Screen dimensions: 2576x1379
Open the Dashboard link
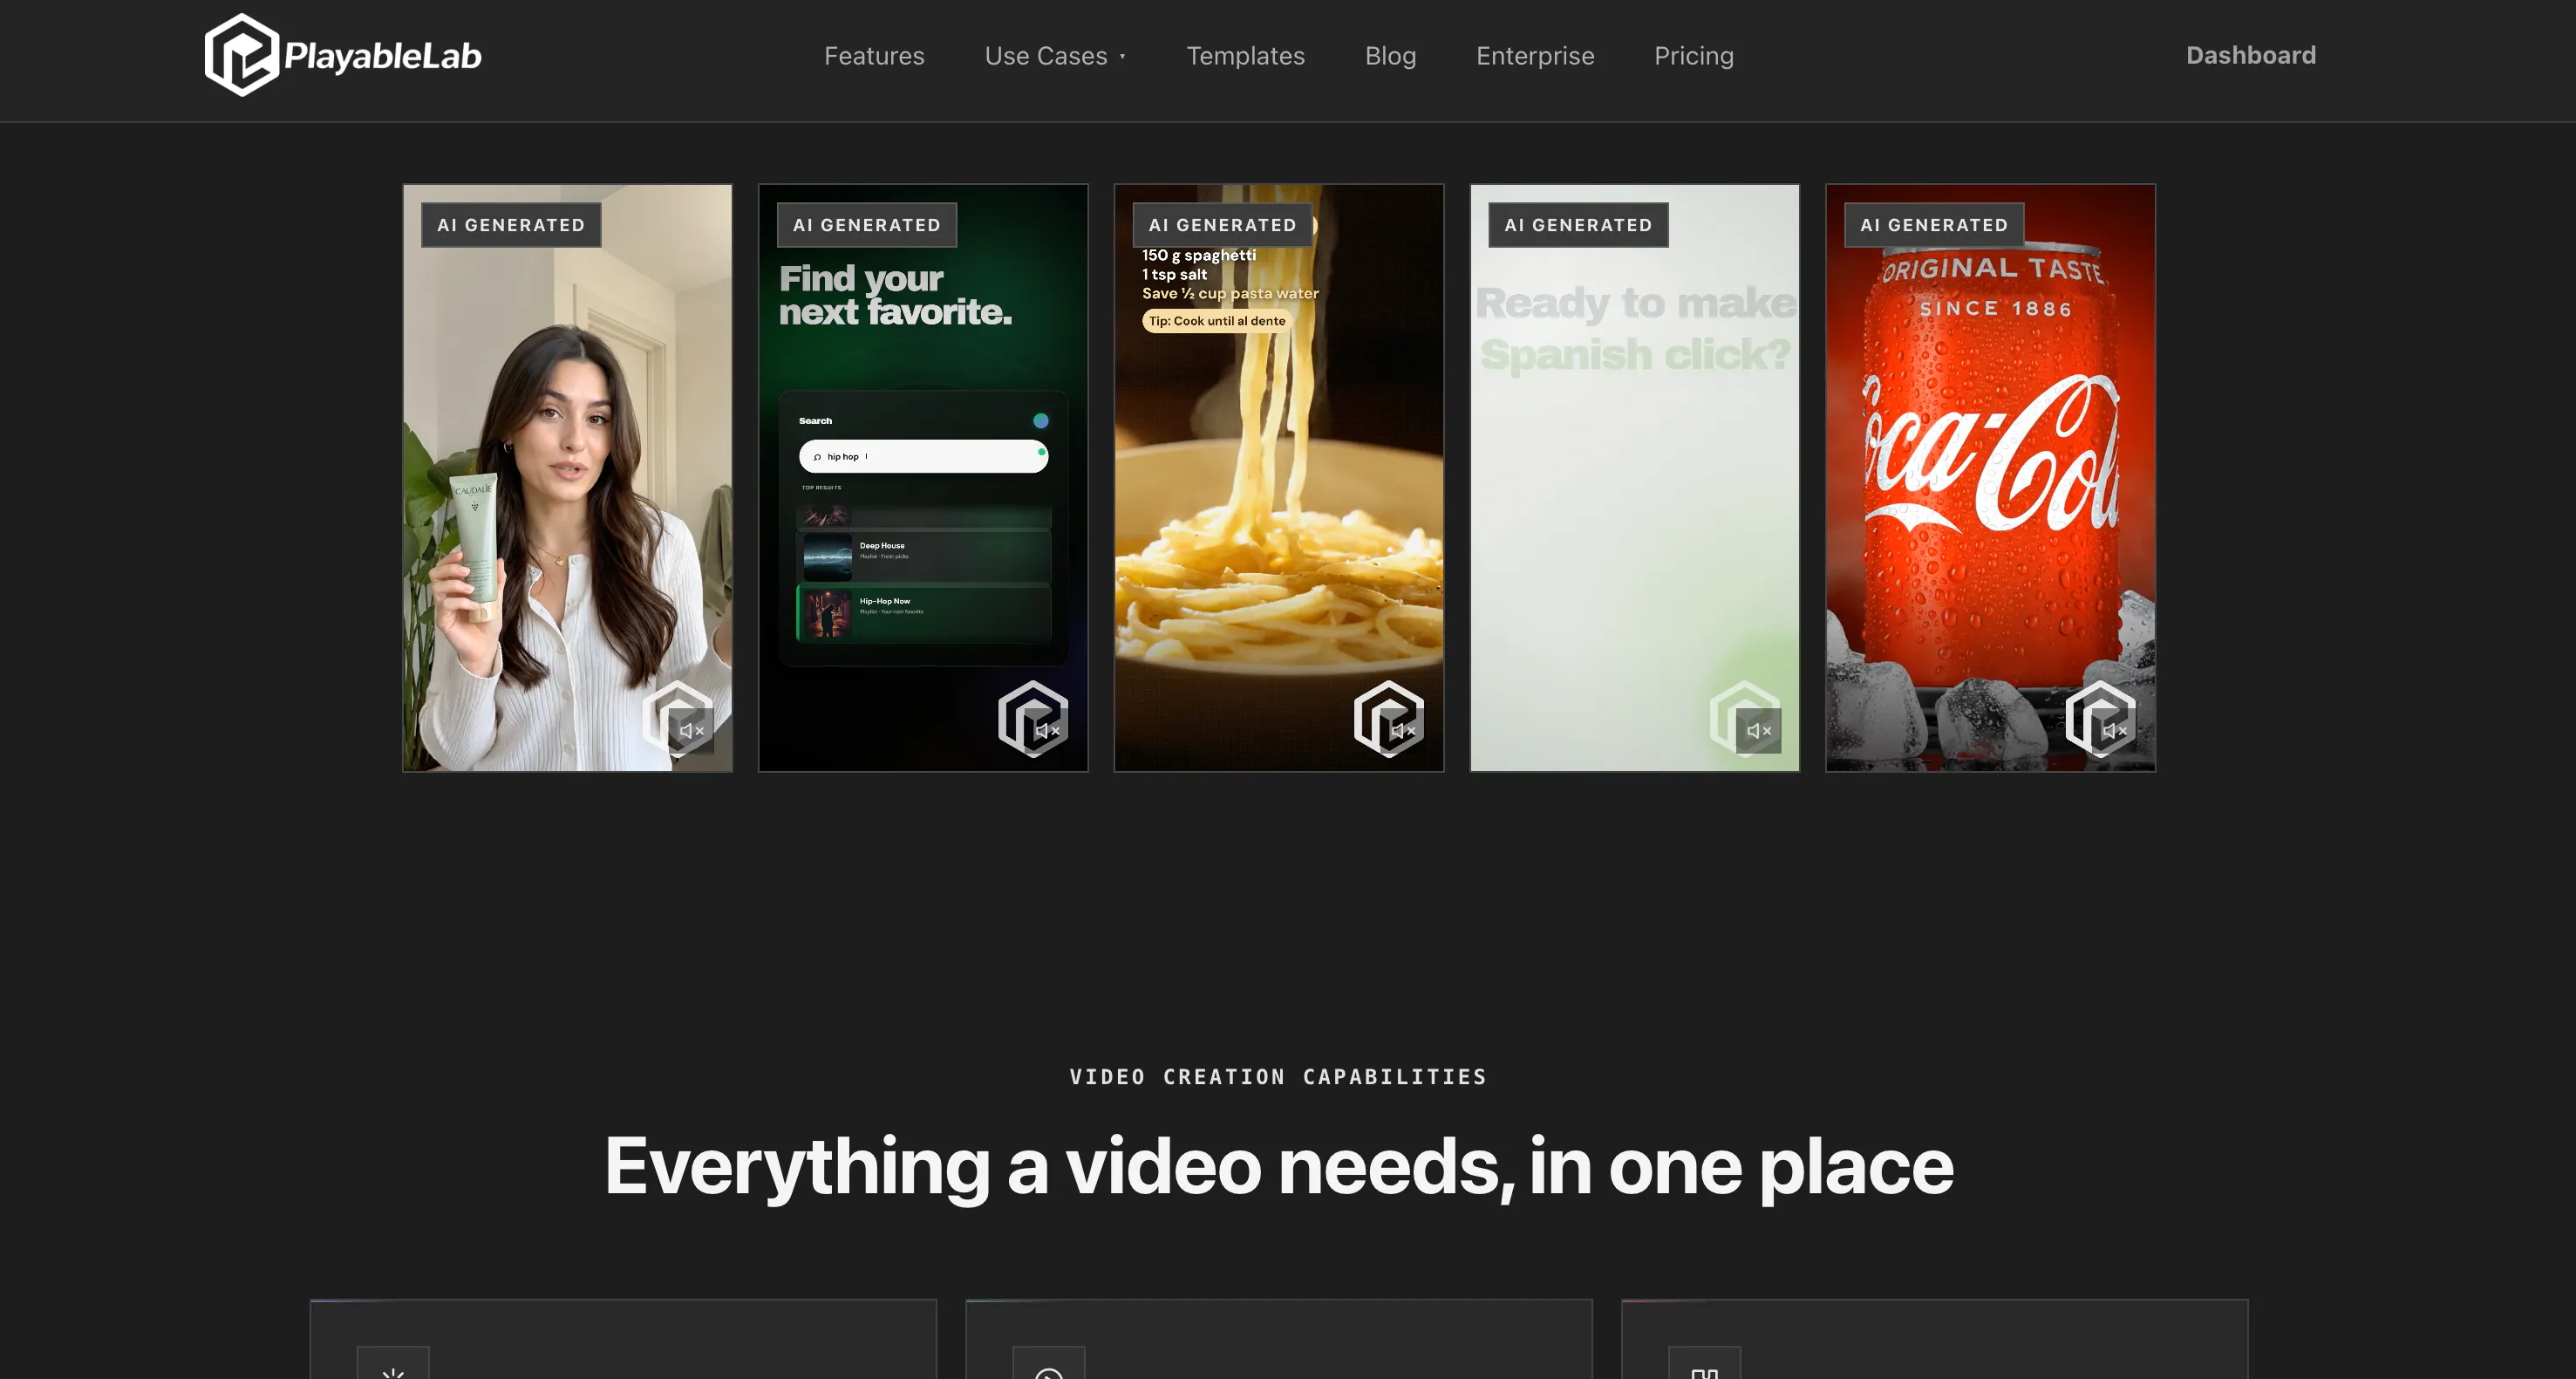(x=2250, y=55)
